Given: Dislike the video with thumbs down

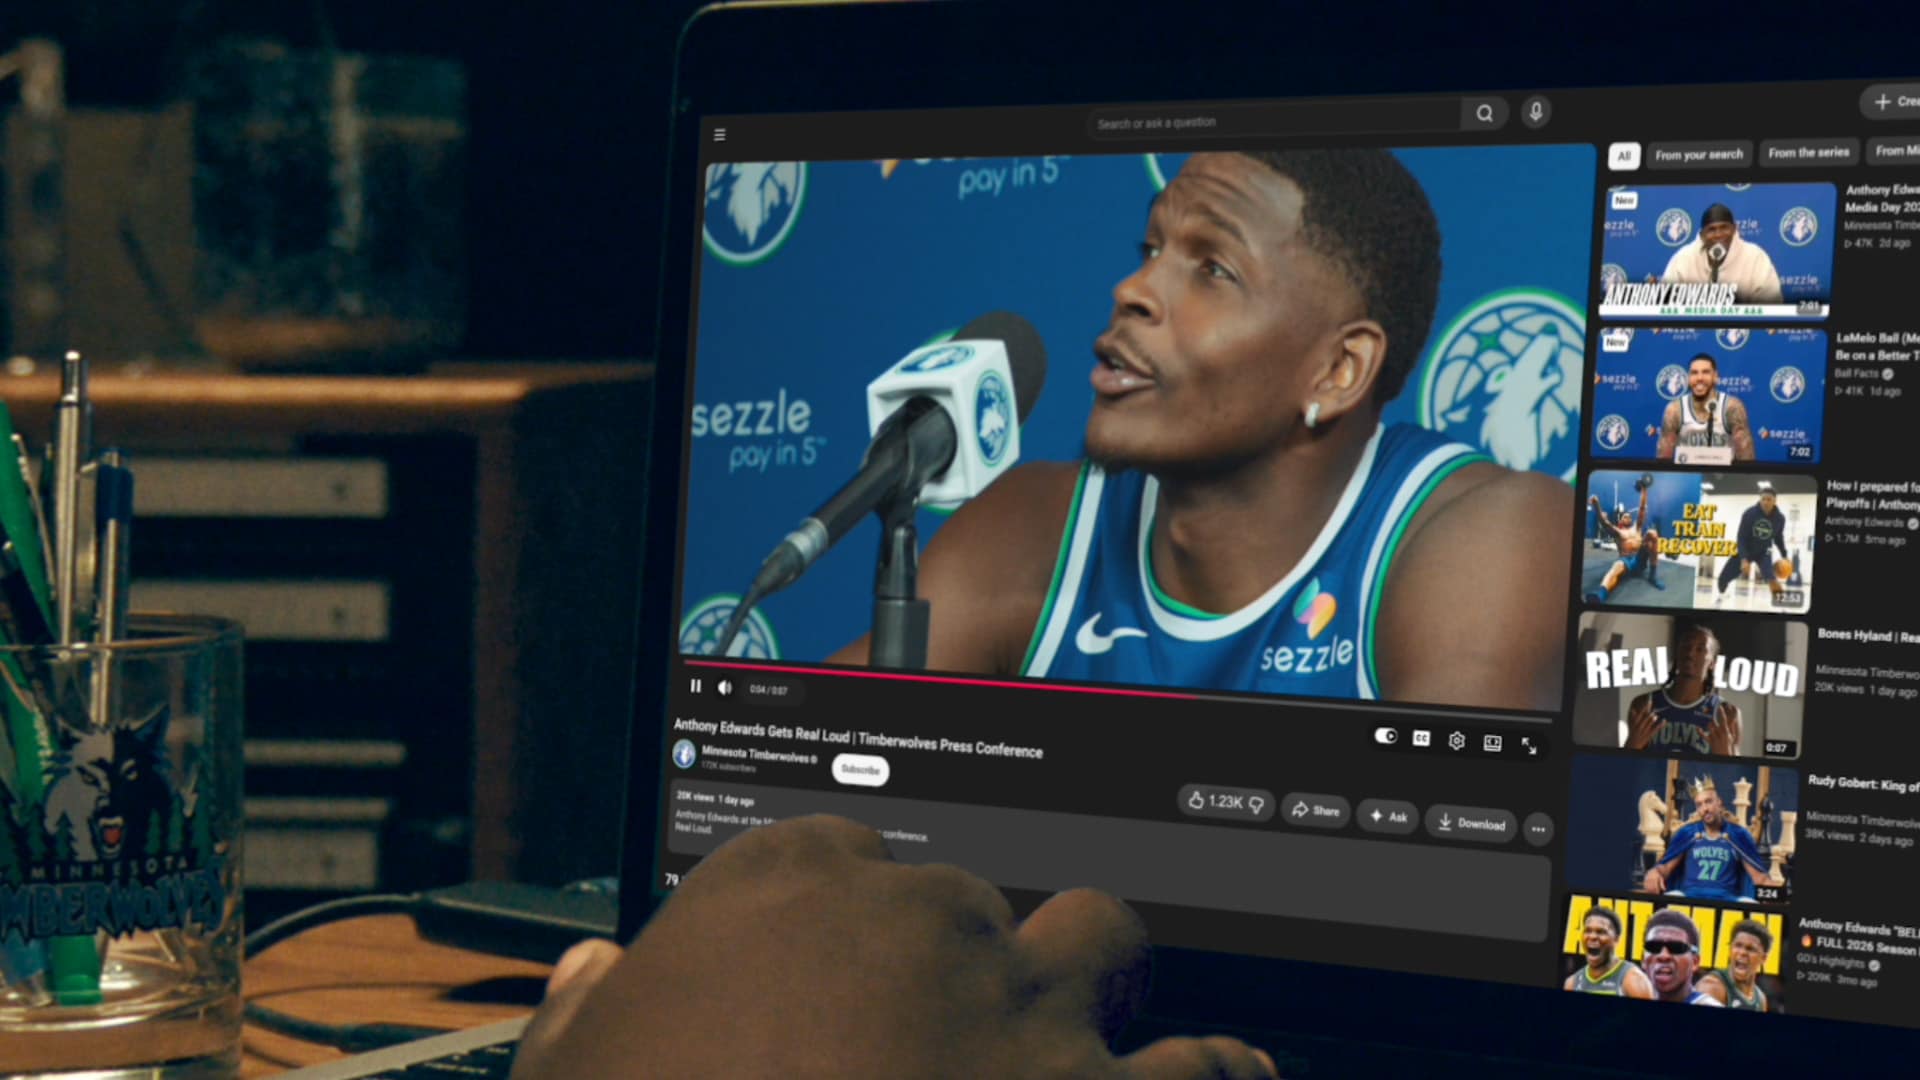Looking at the screenshot, I should tap(1257, 804).
